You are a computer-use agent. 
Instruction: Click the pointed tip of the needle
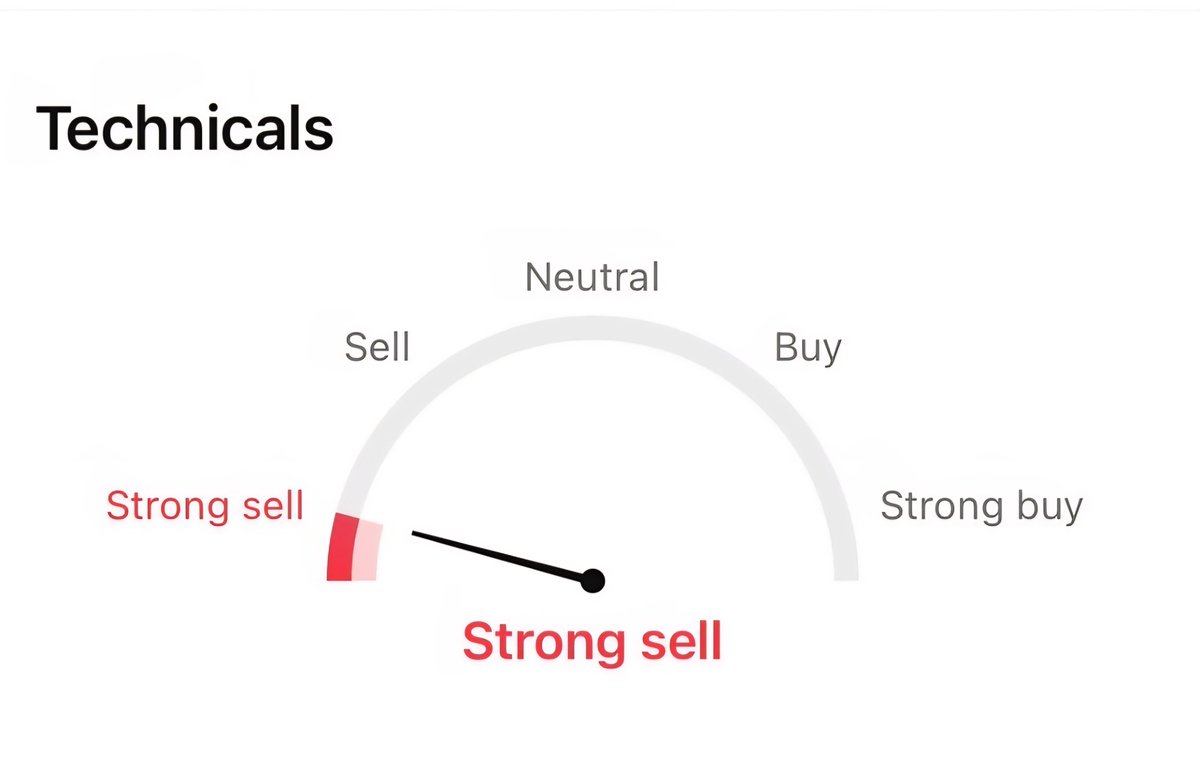point(416,534)
